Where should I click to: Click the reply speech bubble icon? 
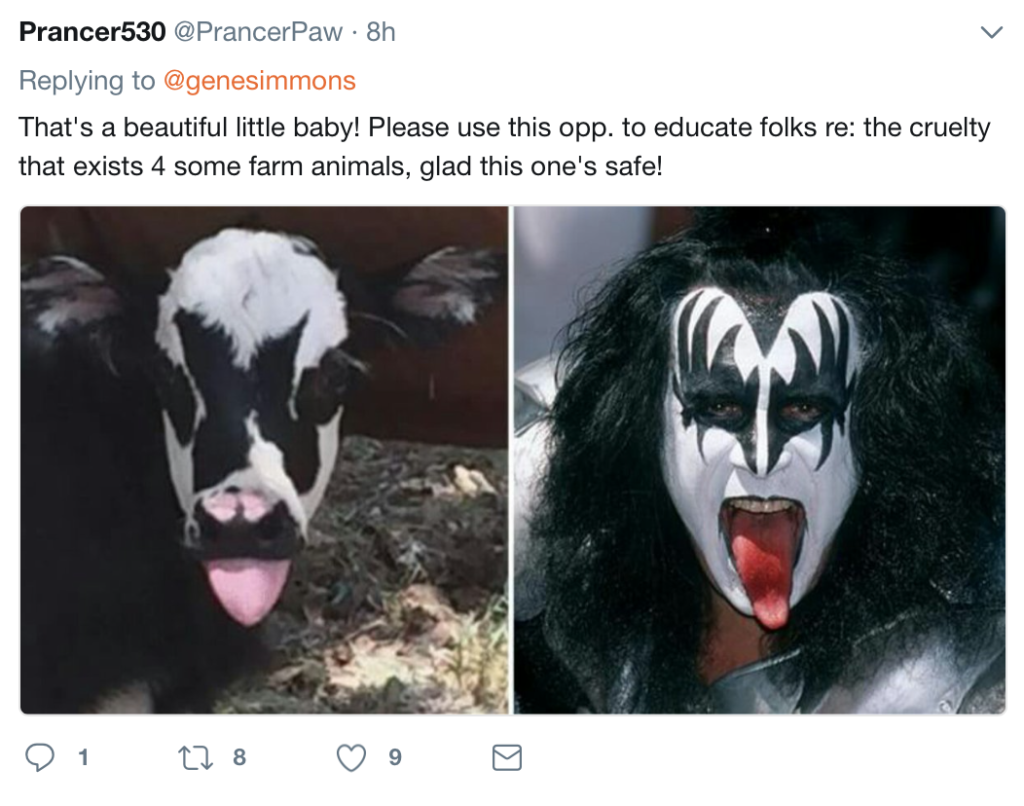pos(40,758)
